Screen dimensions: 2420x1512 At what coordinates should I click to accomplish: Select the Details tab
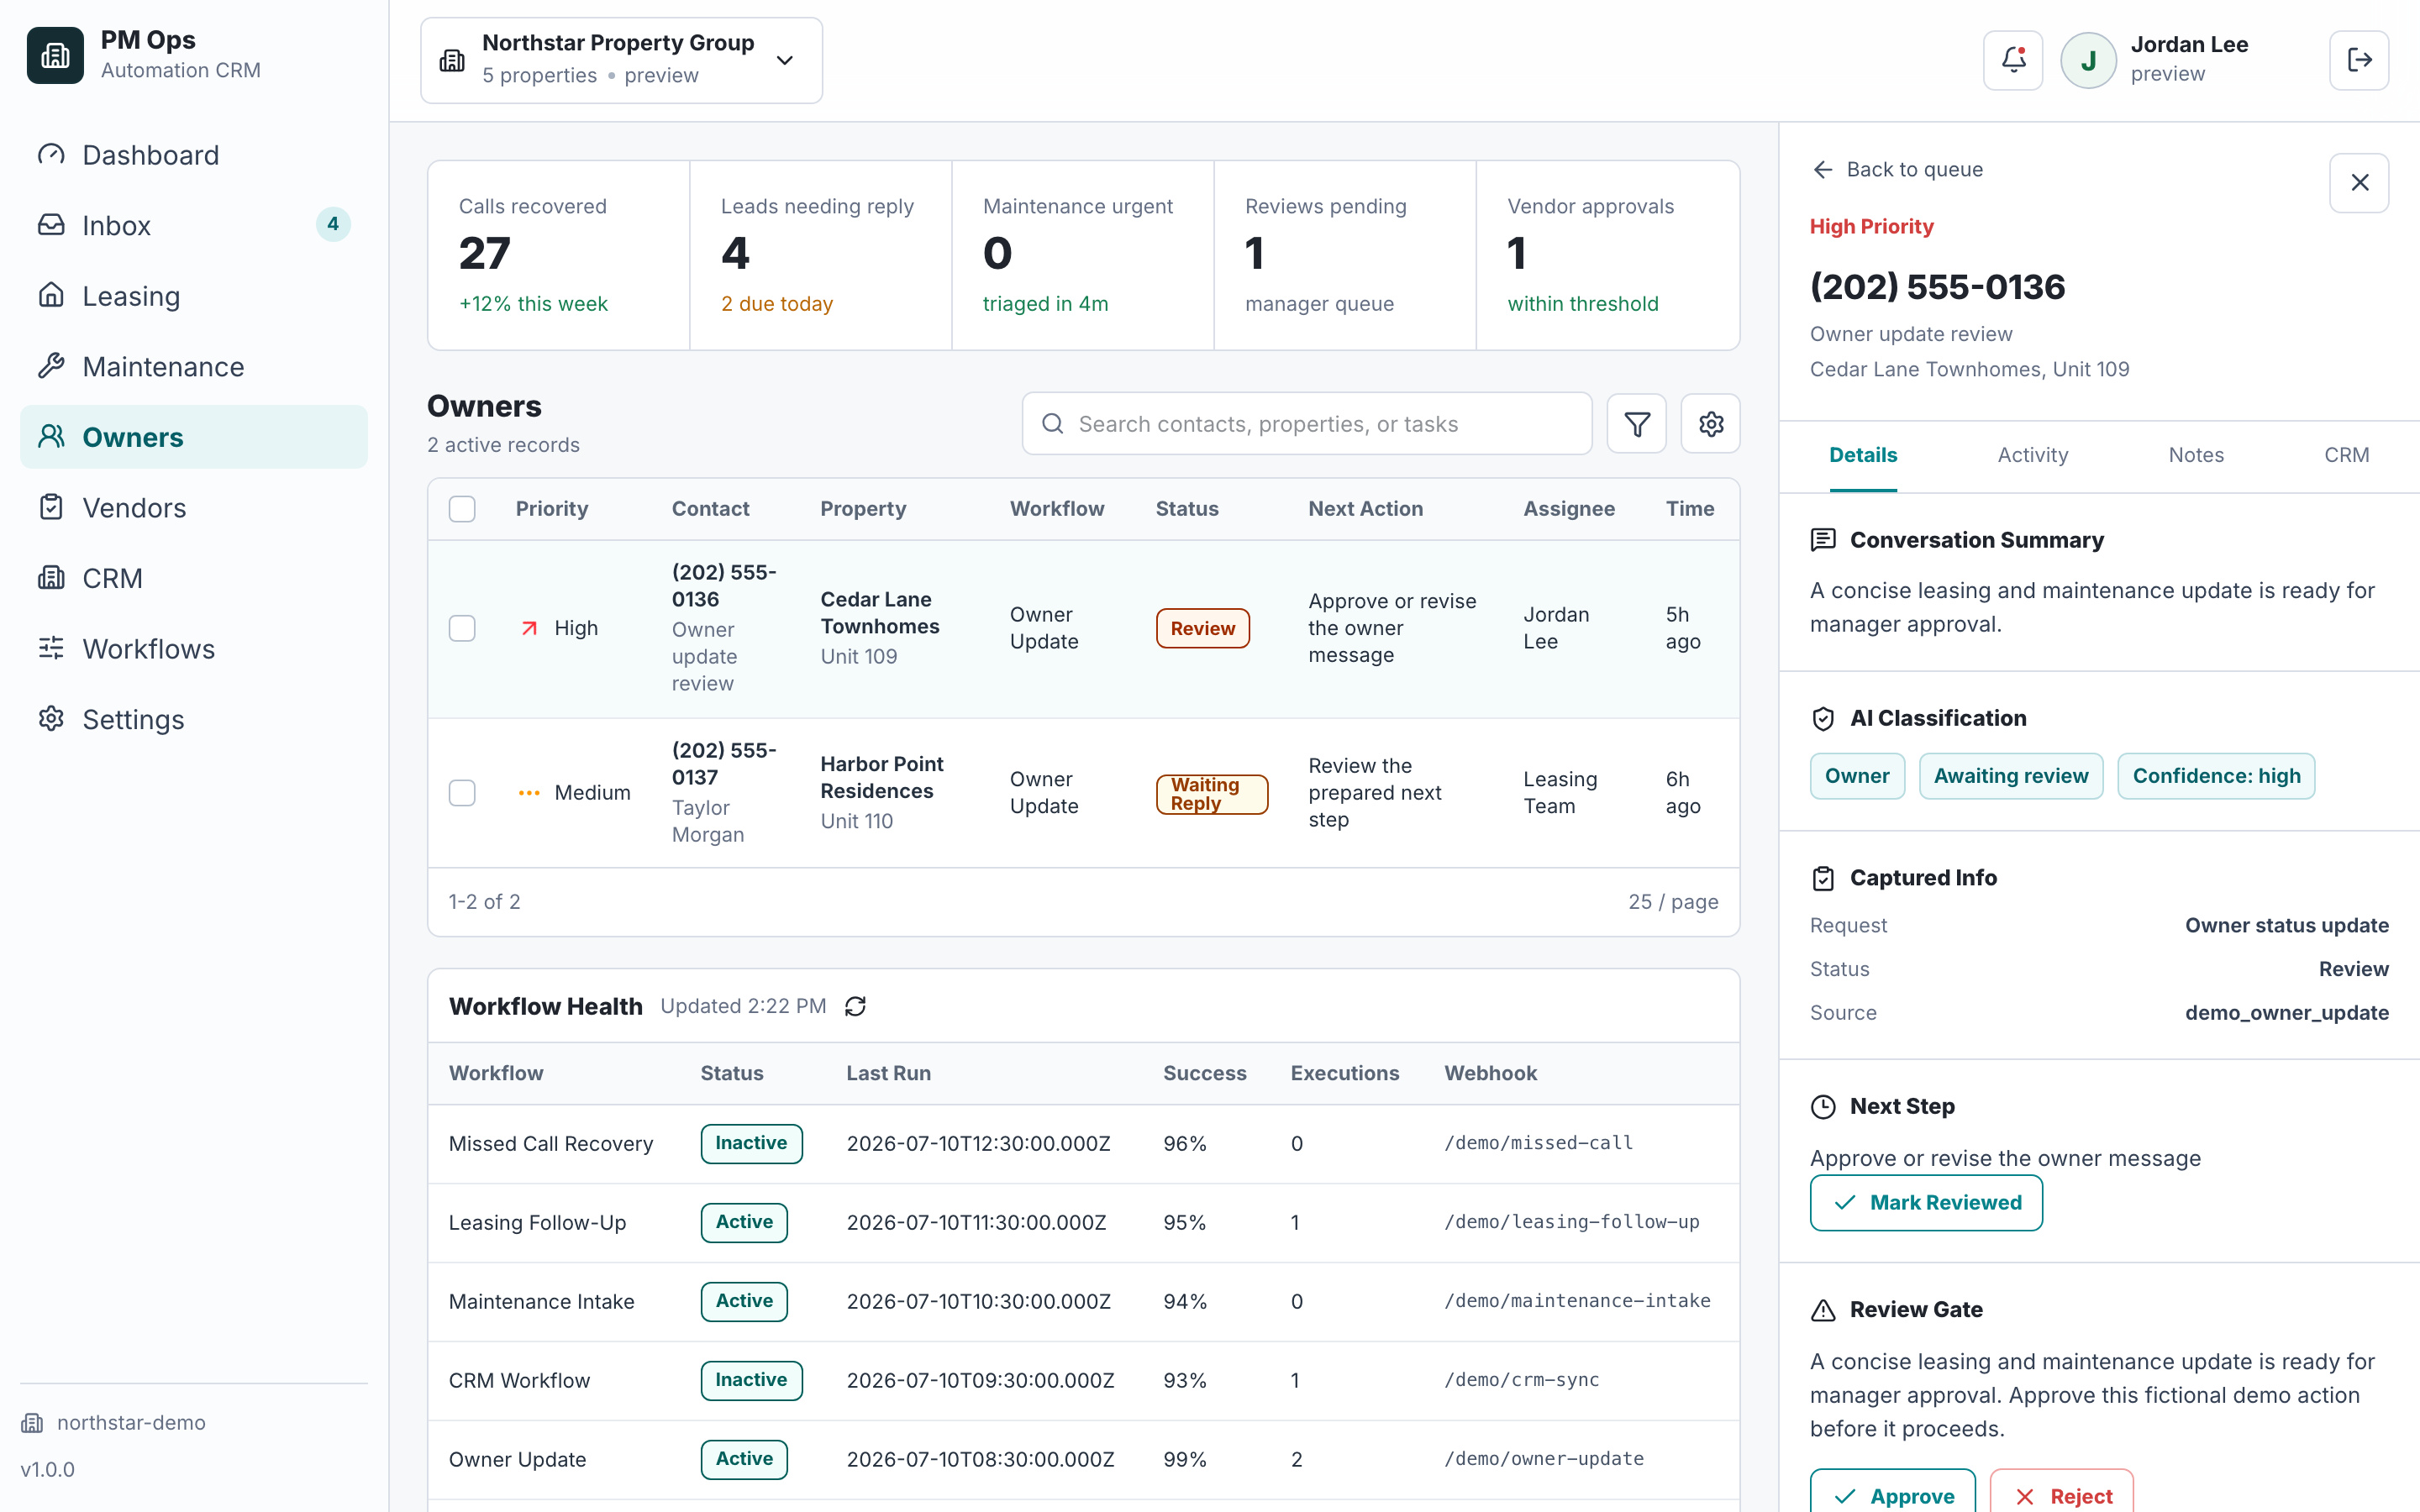pyautogui.click(x=1863, y=455)
